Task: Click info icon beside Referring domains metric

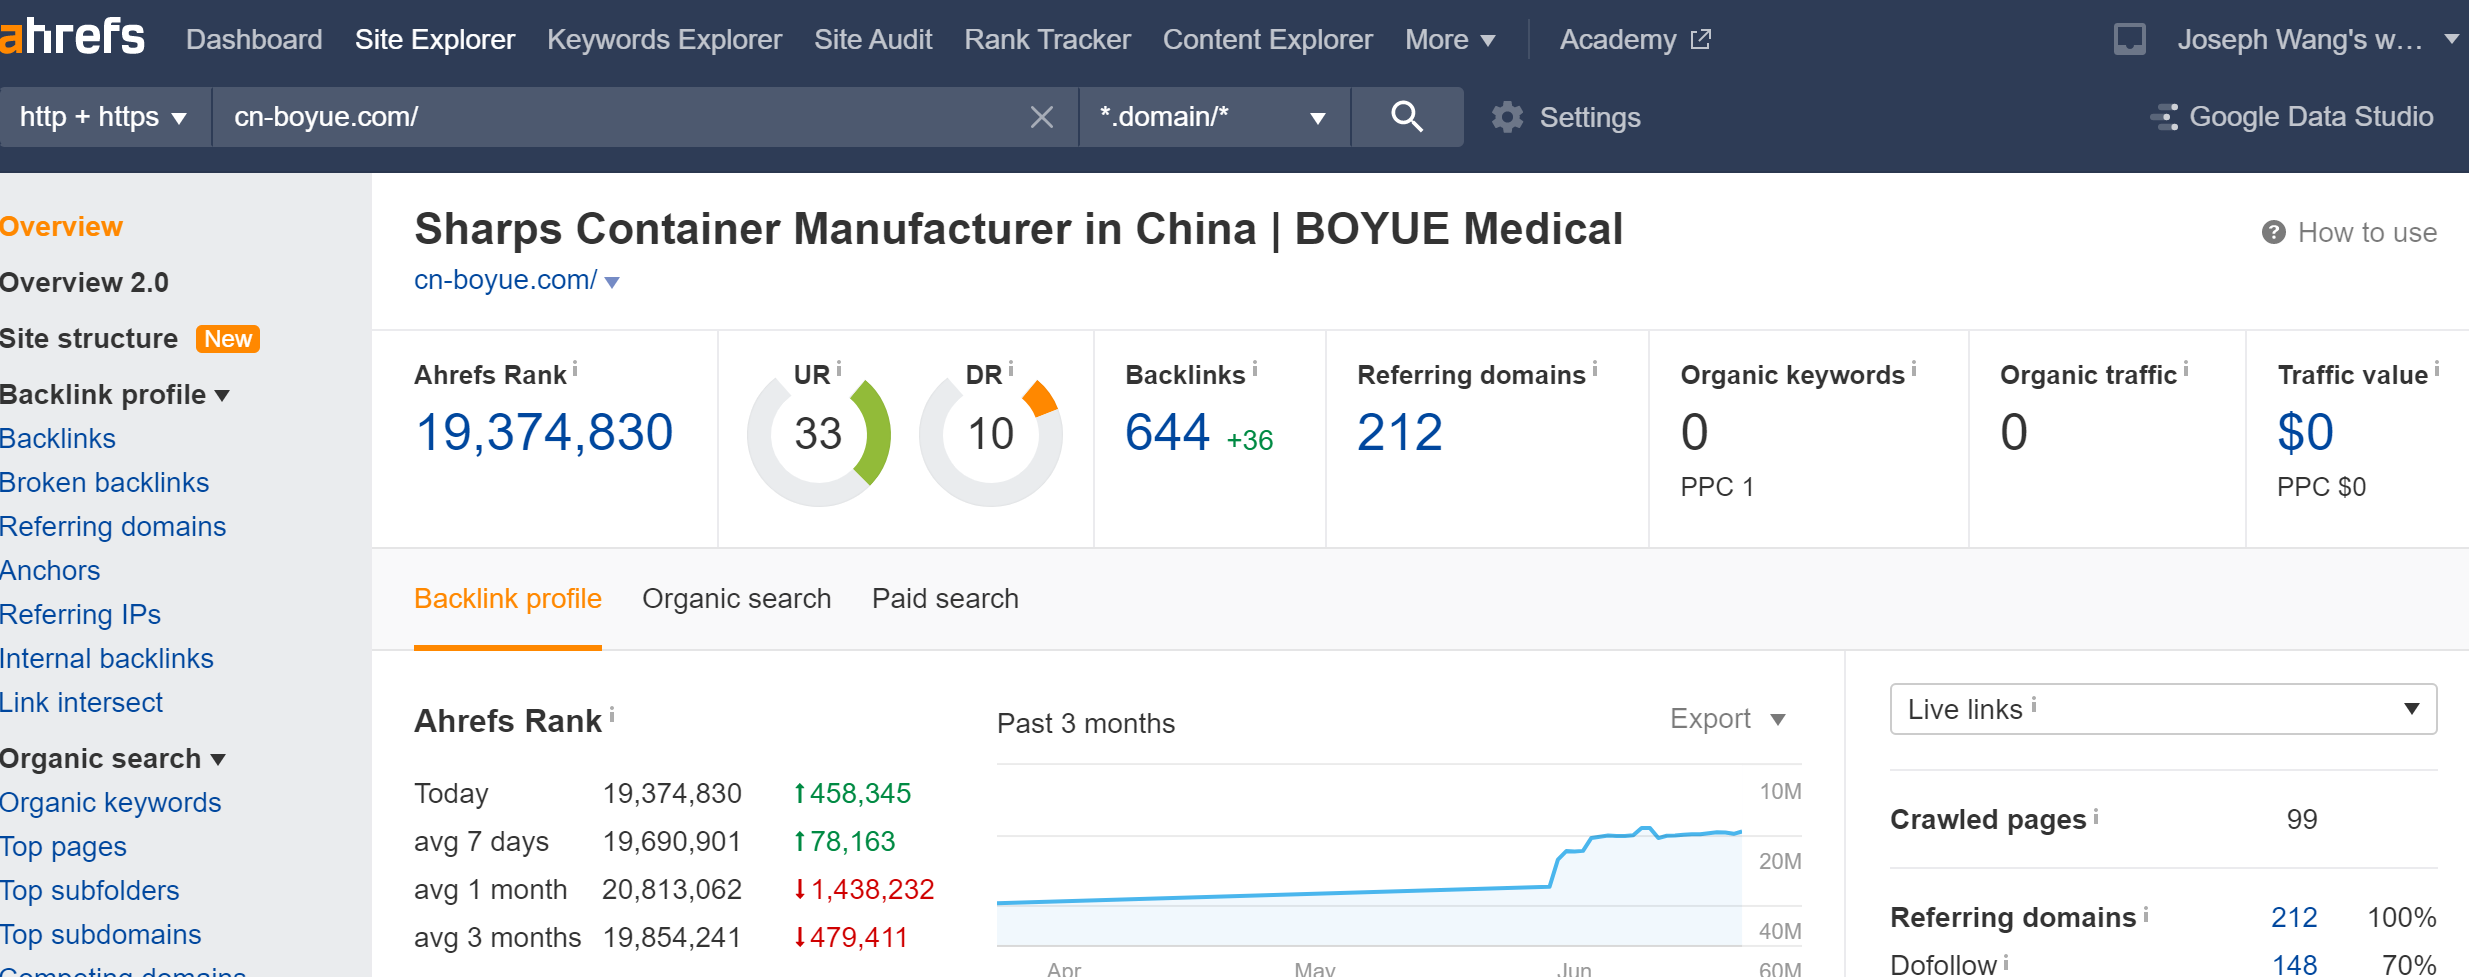Action: [1595, 369]
